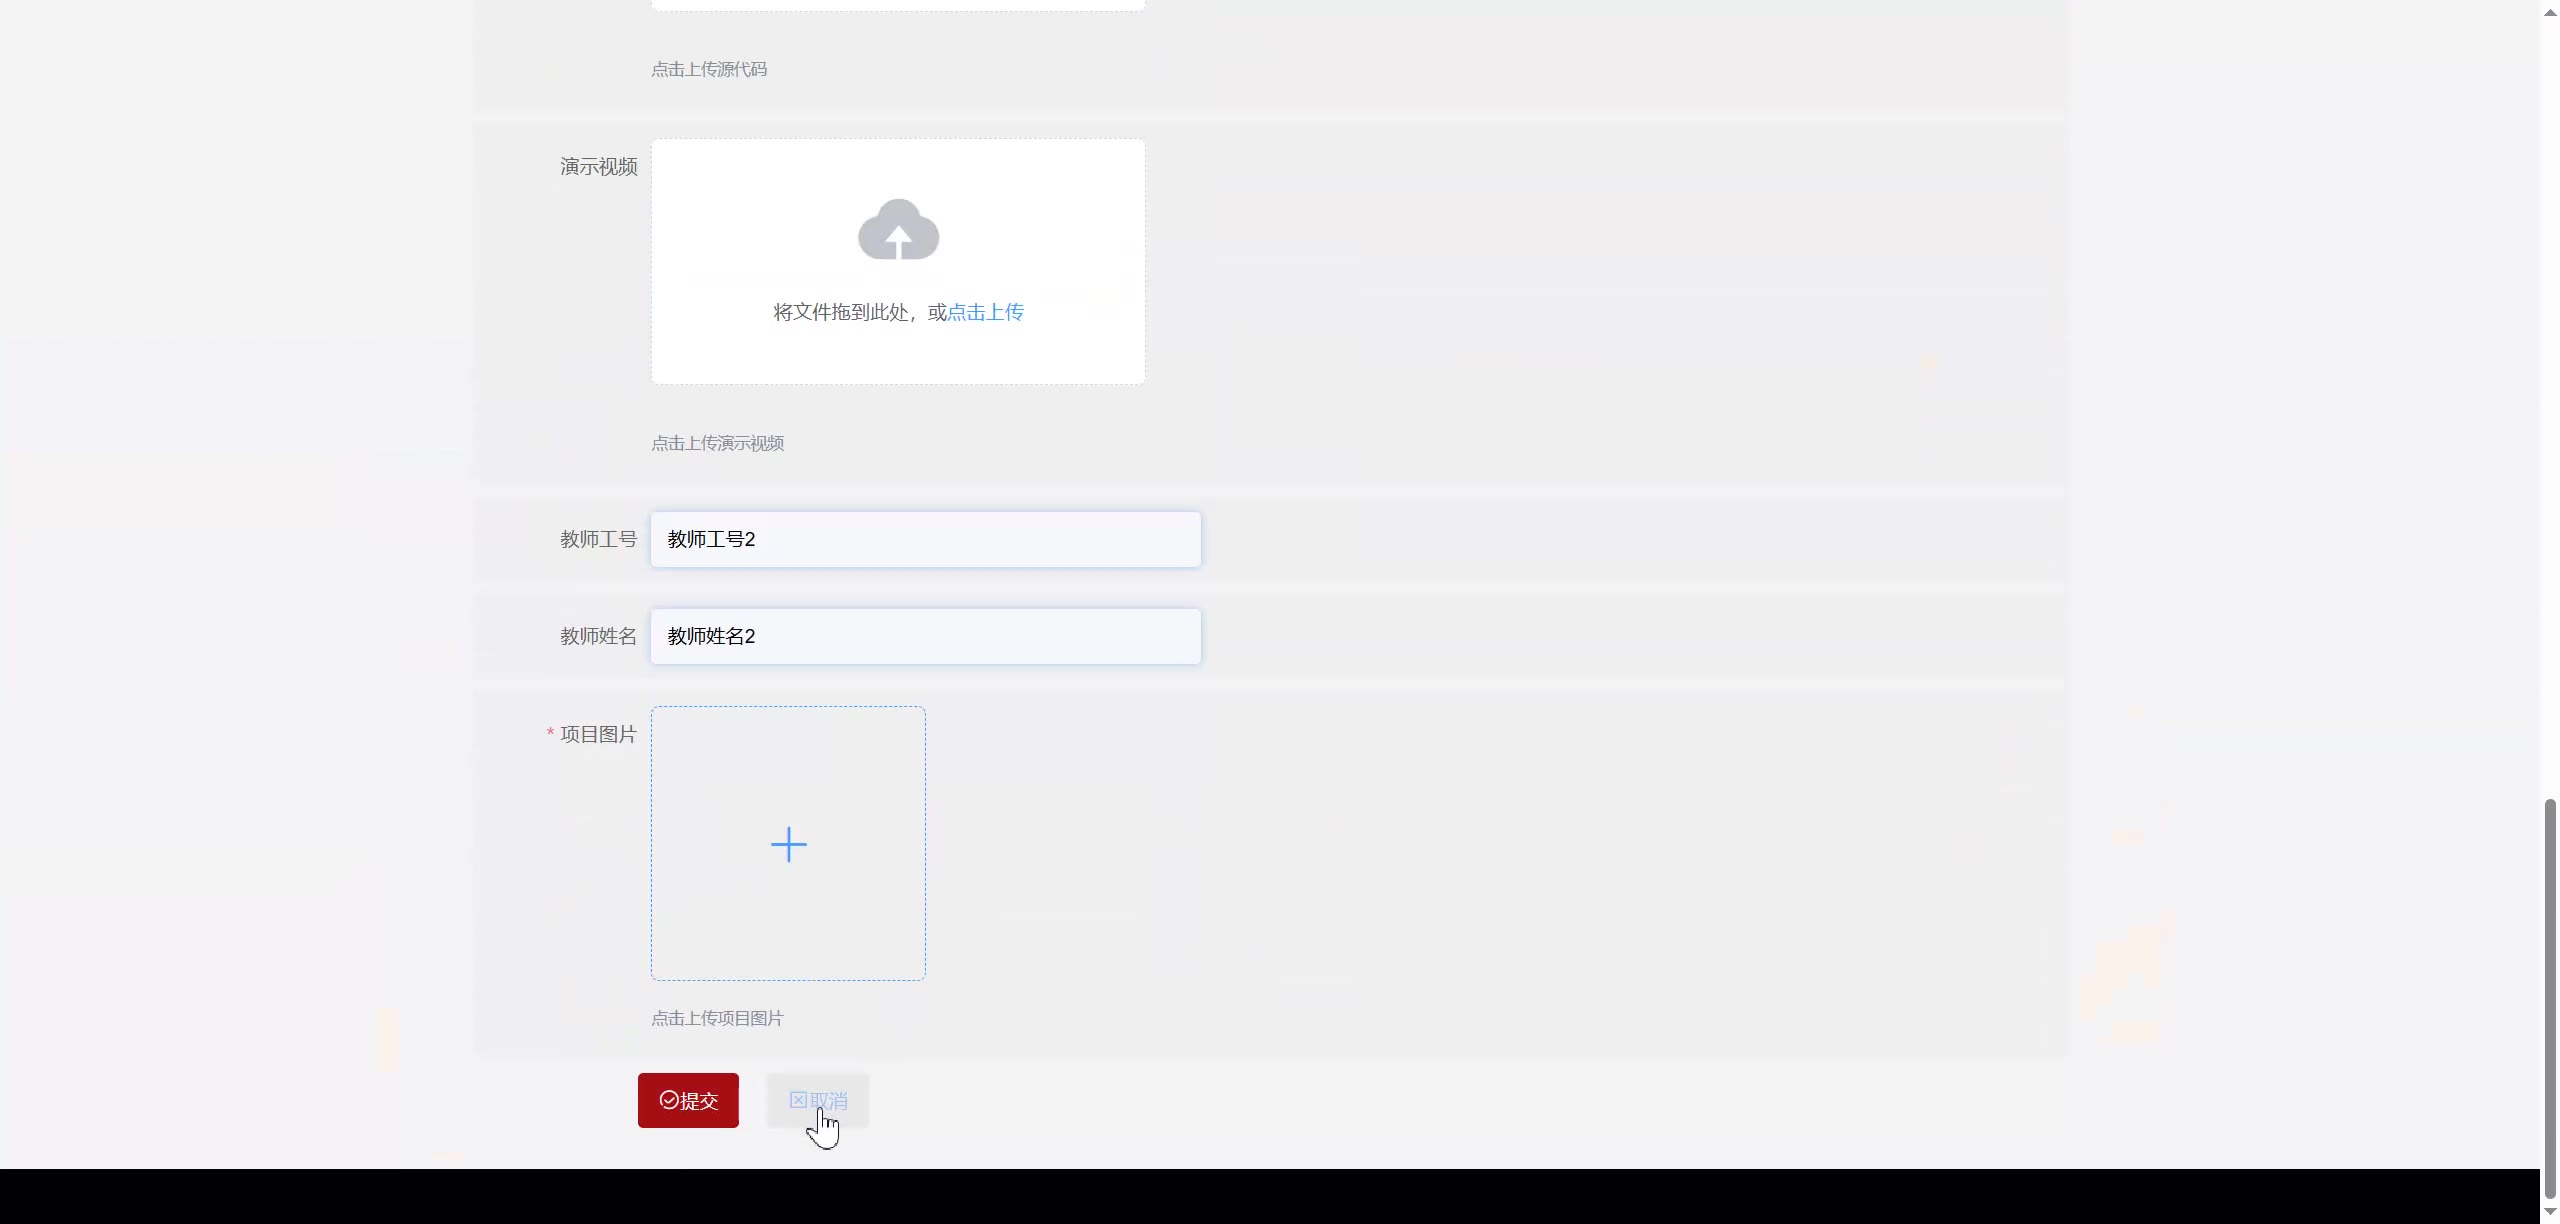Click the 演示视频 field label
The height and width of the screenshot is (1224, 2560).
[x=598, y=166]
